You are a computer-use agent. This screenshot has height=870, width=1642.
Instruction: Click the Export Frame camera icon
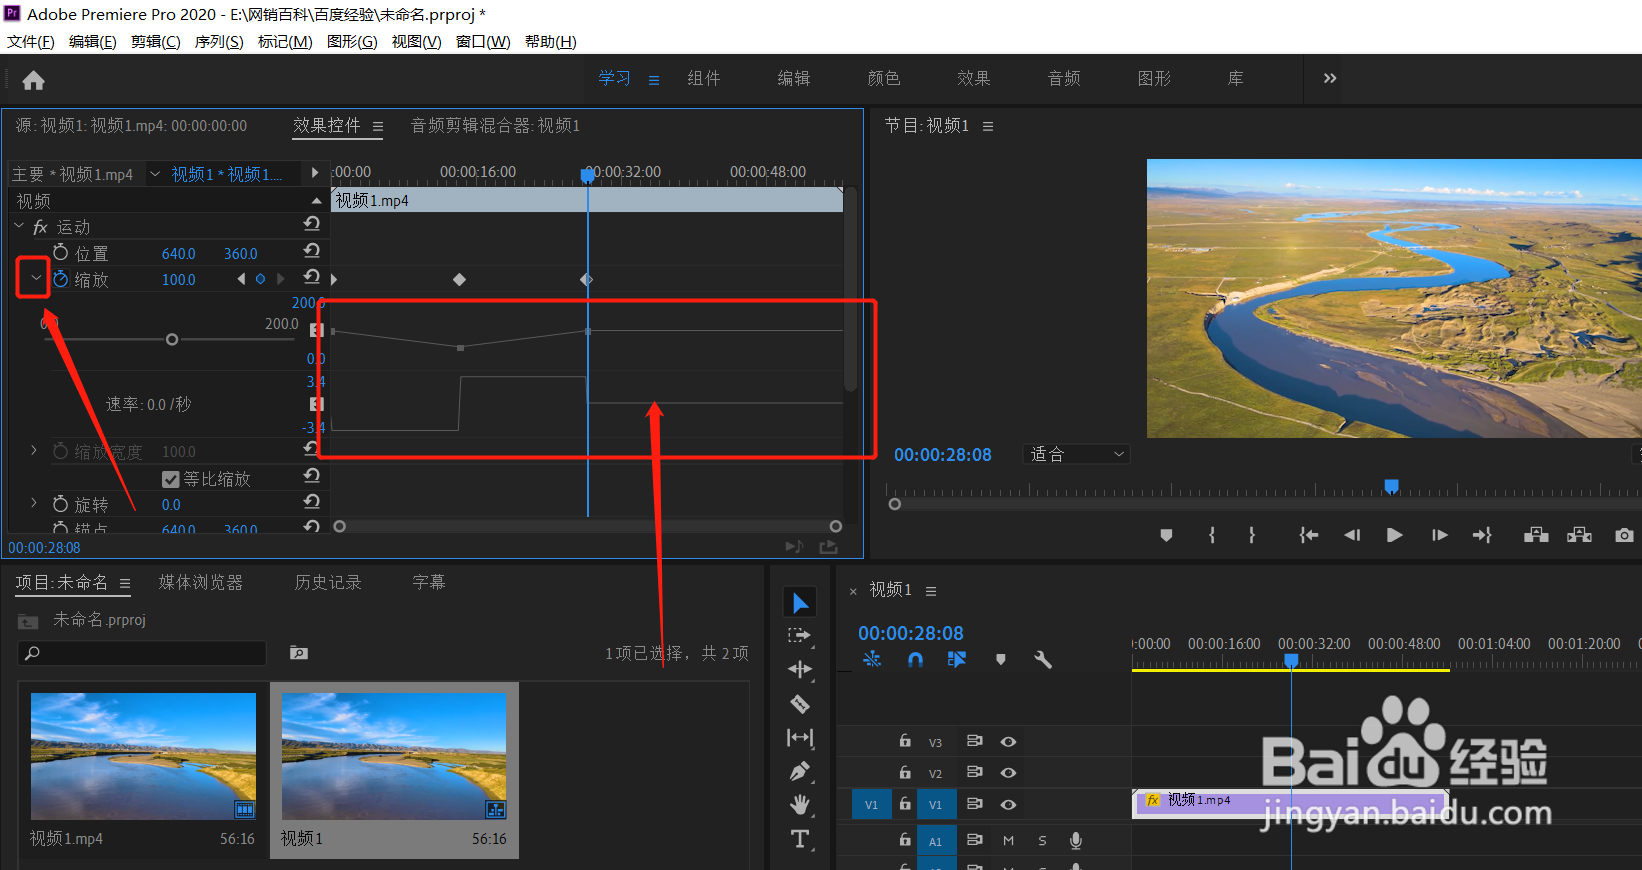(x=1624, y=535)
